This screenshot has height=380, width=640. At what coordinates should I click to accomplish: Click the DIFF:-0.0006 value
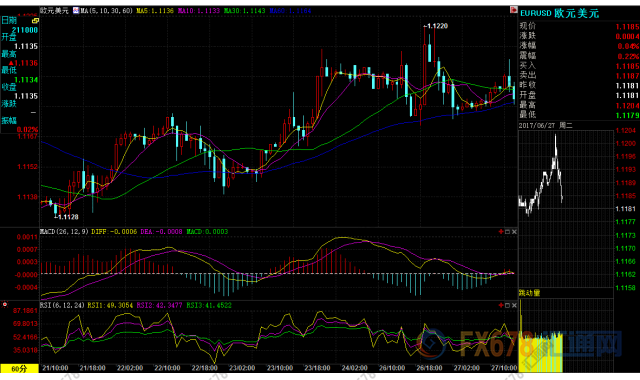(114, 231)
